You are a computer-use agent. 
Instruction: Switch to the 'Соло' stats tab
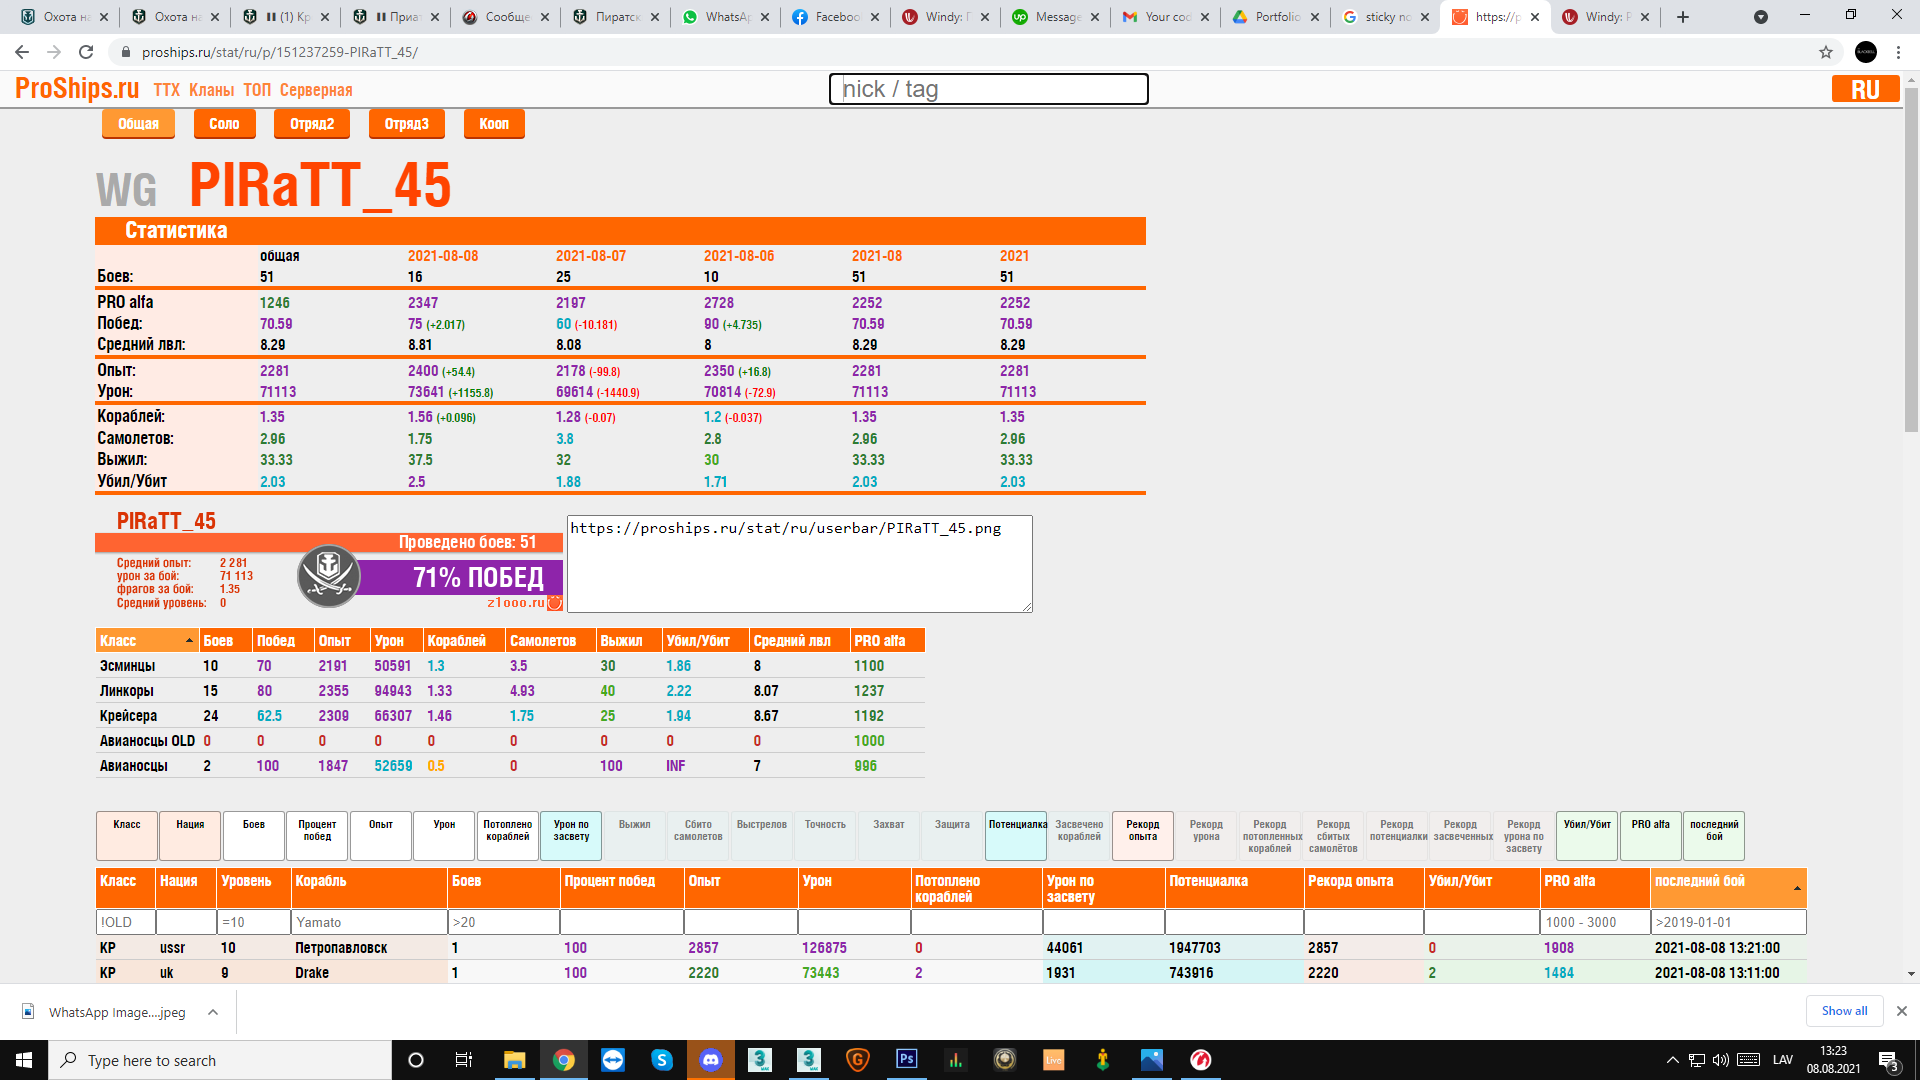coord(224,124)
